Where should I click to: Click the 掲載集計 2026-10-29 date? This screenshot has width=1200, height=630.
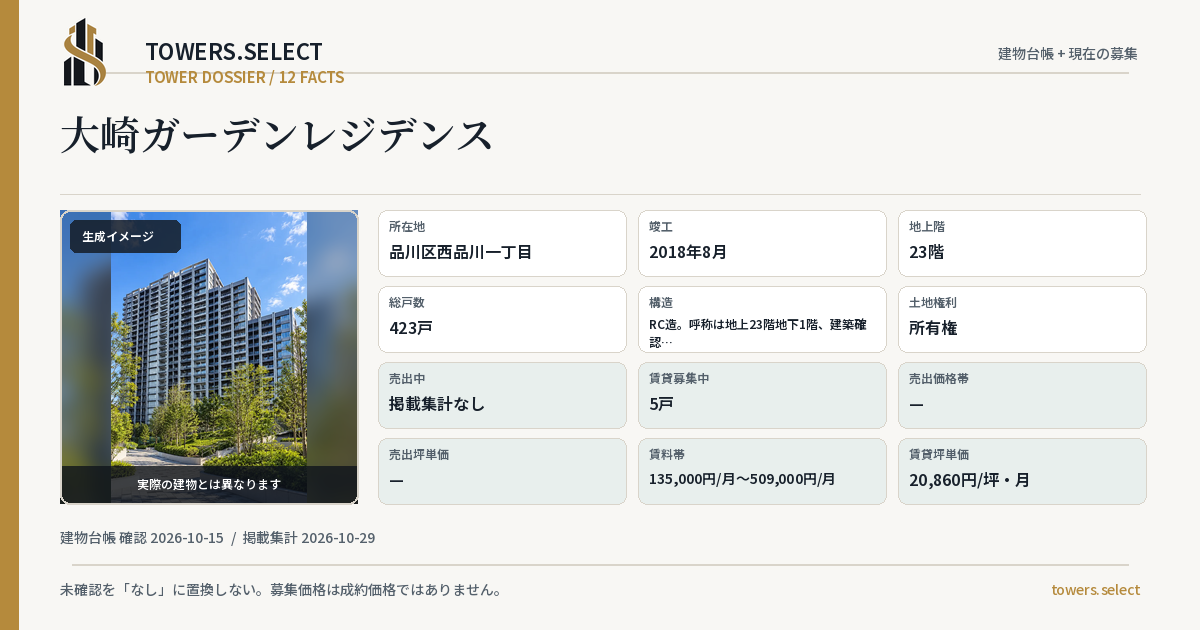pyautogui.click(x=309, y=538)
